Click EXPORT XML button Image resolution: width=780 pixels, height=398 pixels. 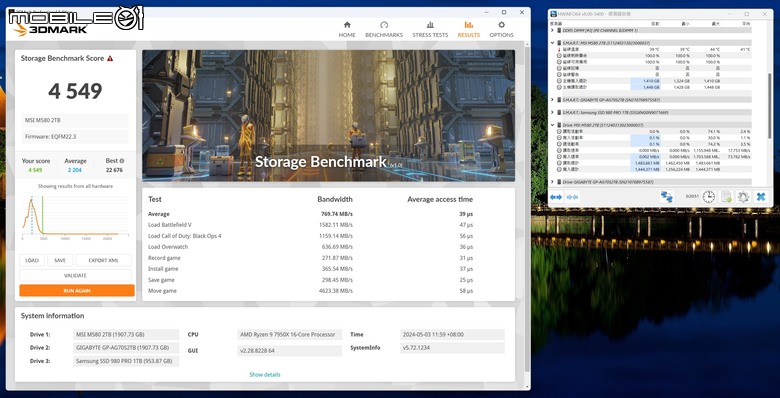pos(103,260)
